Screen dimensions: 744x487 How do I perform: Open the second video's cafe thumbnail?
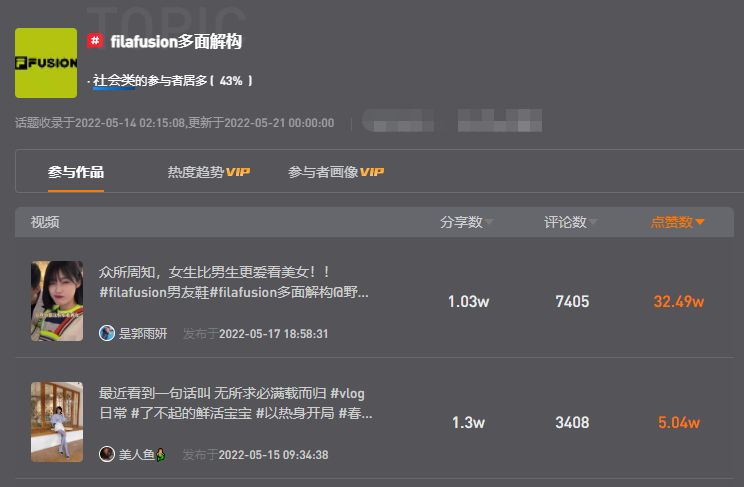click(57, 422)
